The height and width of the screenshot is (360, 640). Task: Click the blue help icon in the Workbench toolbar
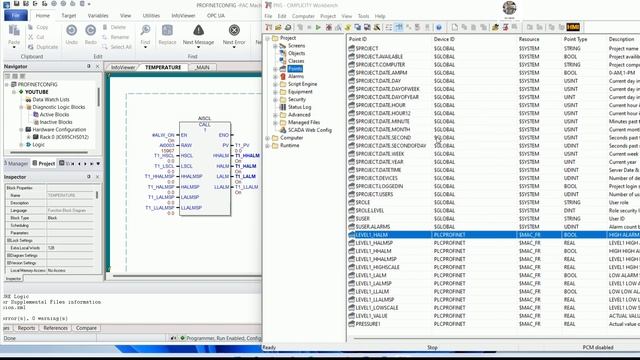[x=439, y=27]
